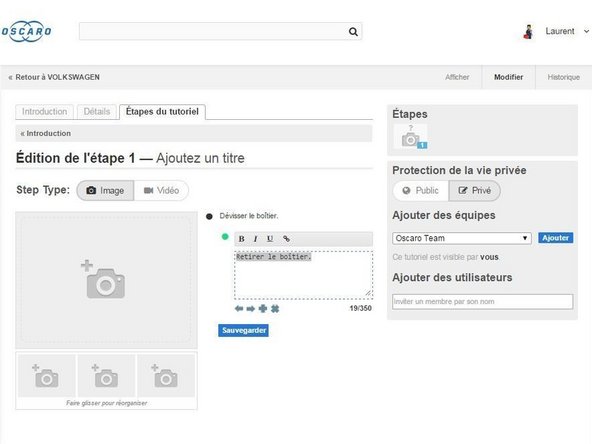Image resolution: width=592 pixels, height=444 pixels.
Task: Open the Introduction tab
Action: click(45, 112)
